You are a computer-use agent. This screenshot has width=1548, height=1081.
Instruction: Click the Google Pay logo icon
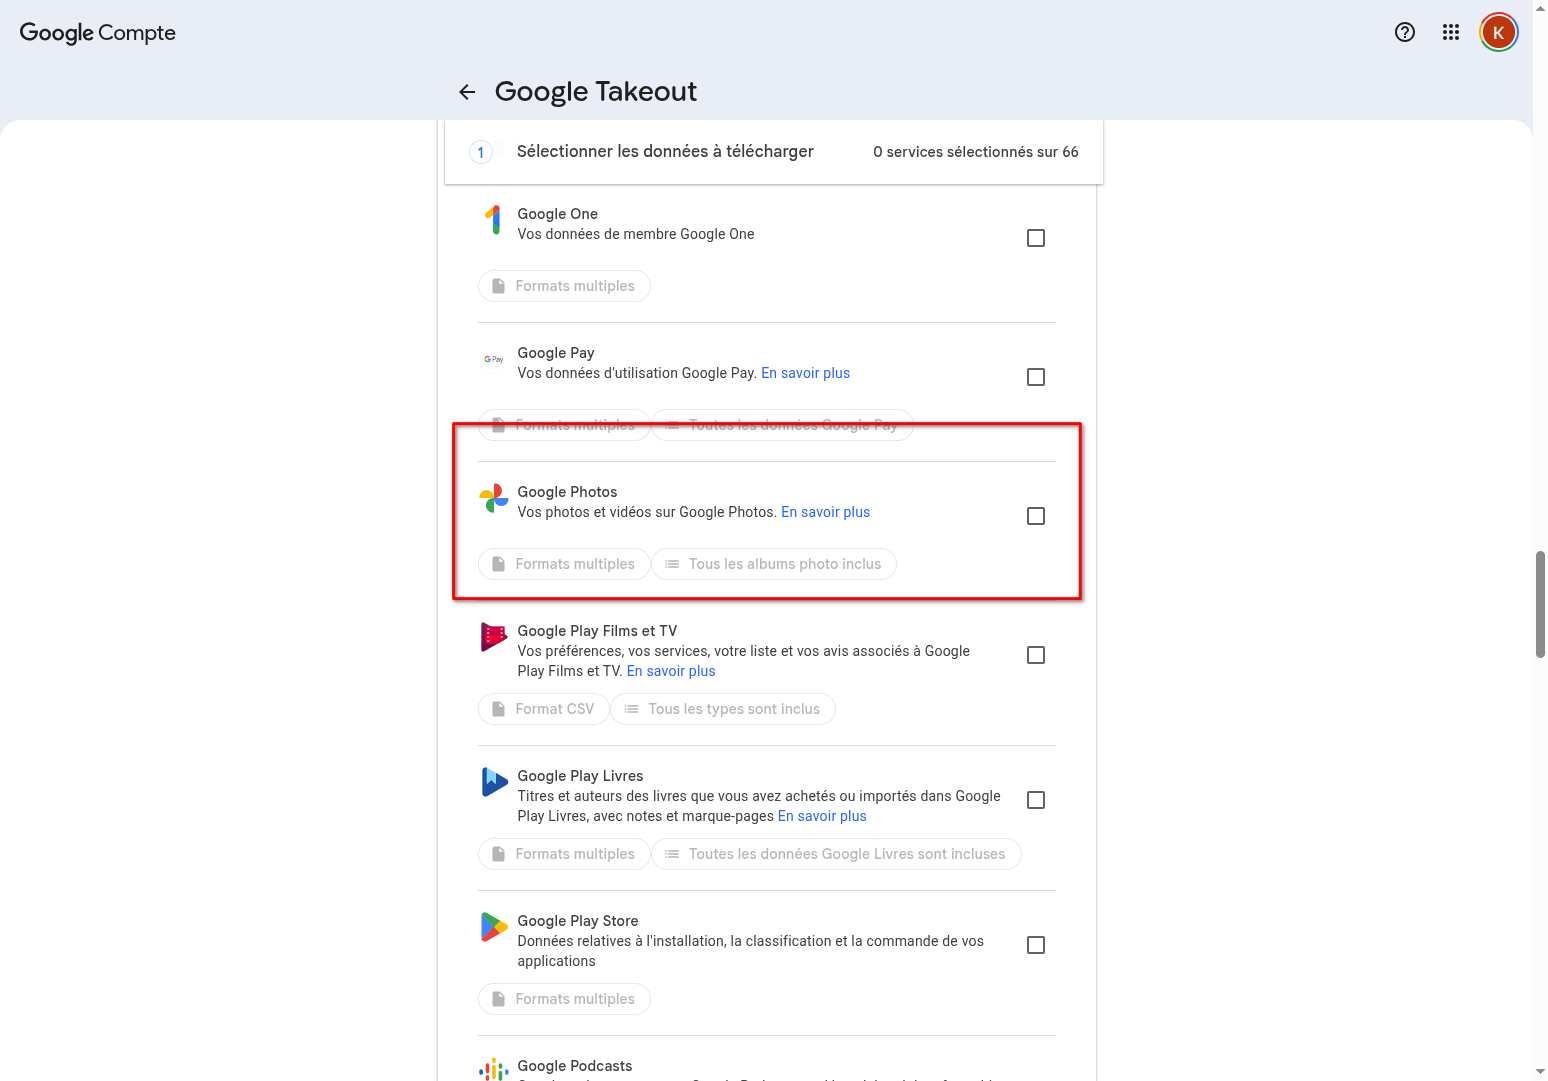(494, 359)
